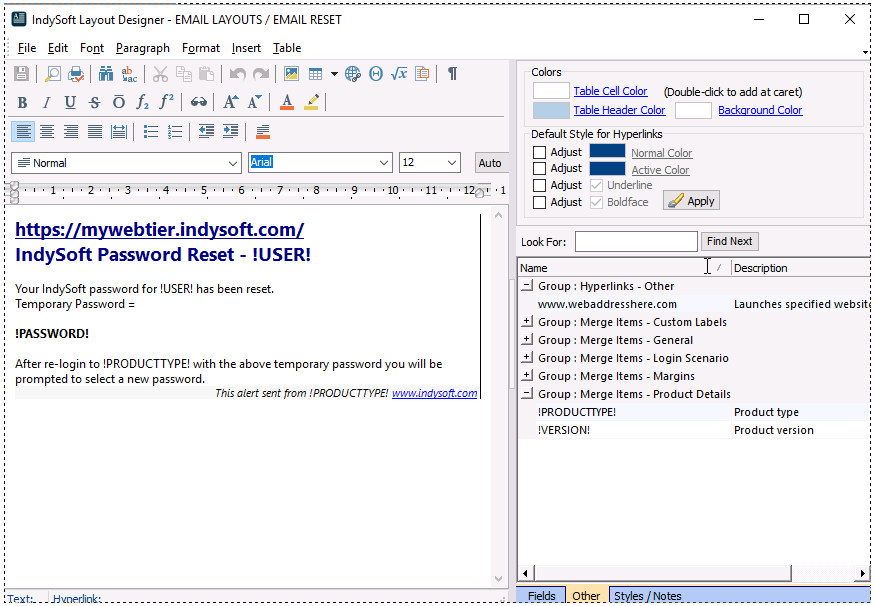Click the Print Preview magnifier icon

(52, 74)
